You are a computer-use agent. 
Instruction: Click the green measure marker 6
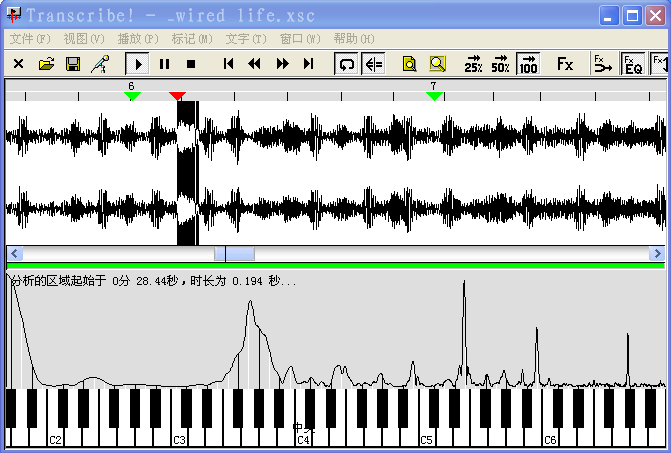(x=132, y=96)
